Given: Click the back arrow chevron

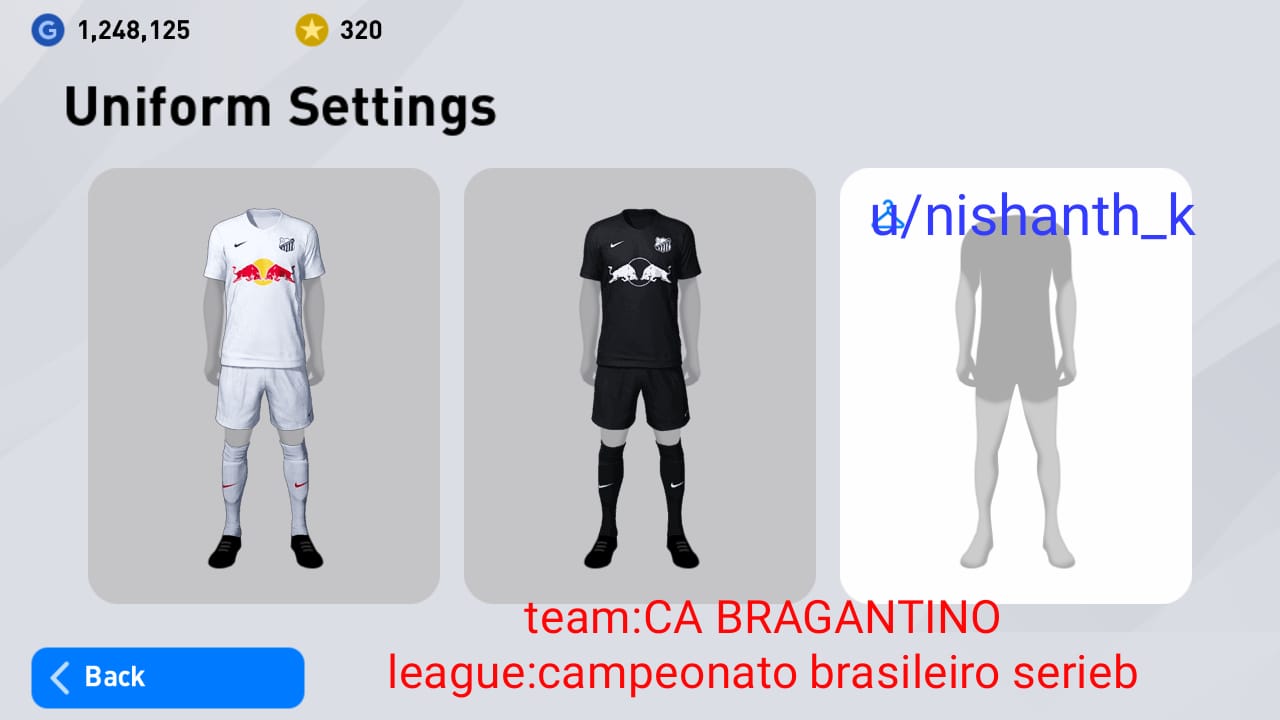Looking at the screenshot, I should 60,677.
